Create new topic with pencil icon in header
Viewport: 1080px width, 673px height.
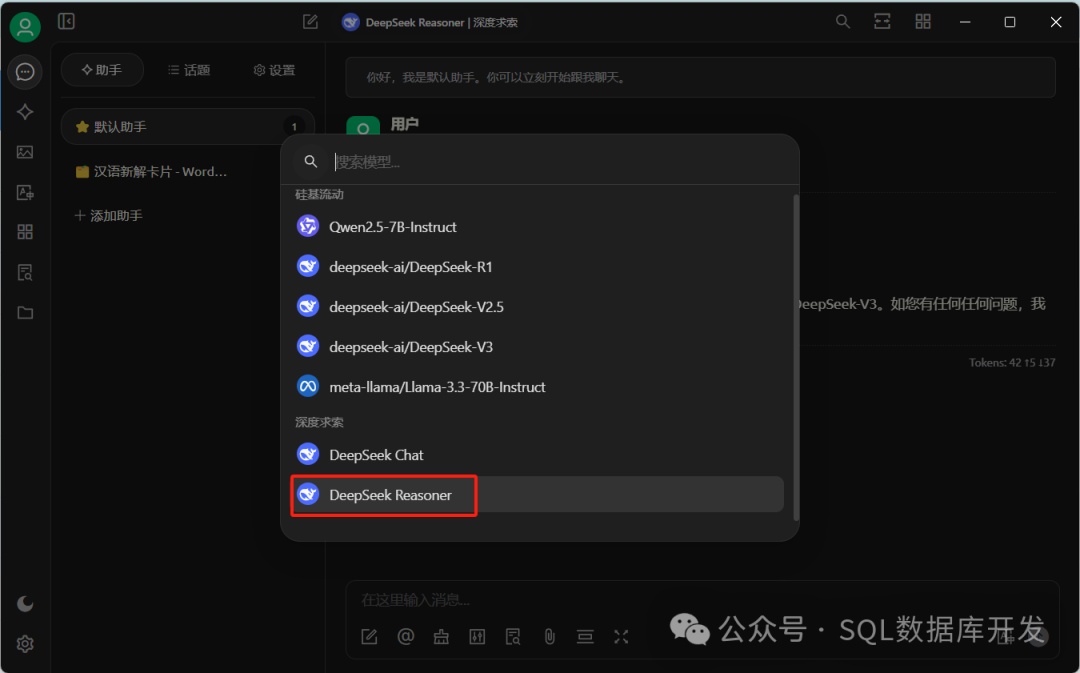tap(311, 22)
